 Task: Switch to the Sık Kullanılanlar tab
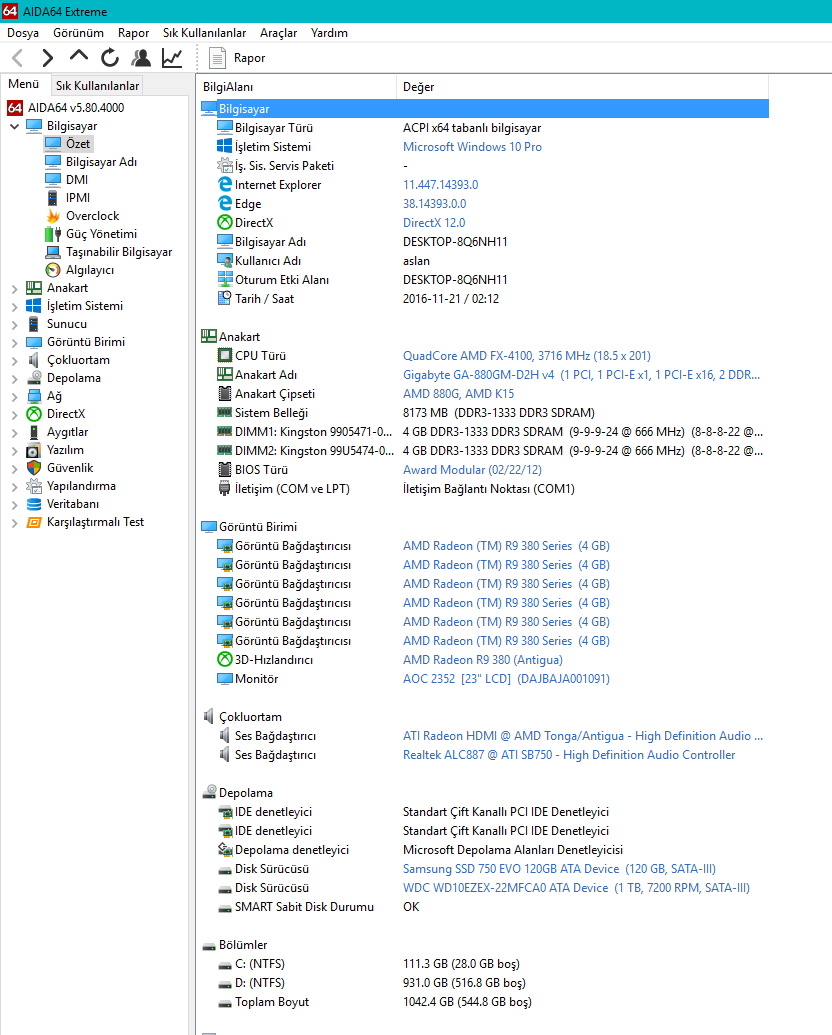click(98, 85)
